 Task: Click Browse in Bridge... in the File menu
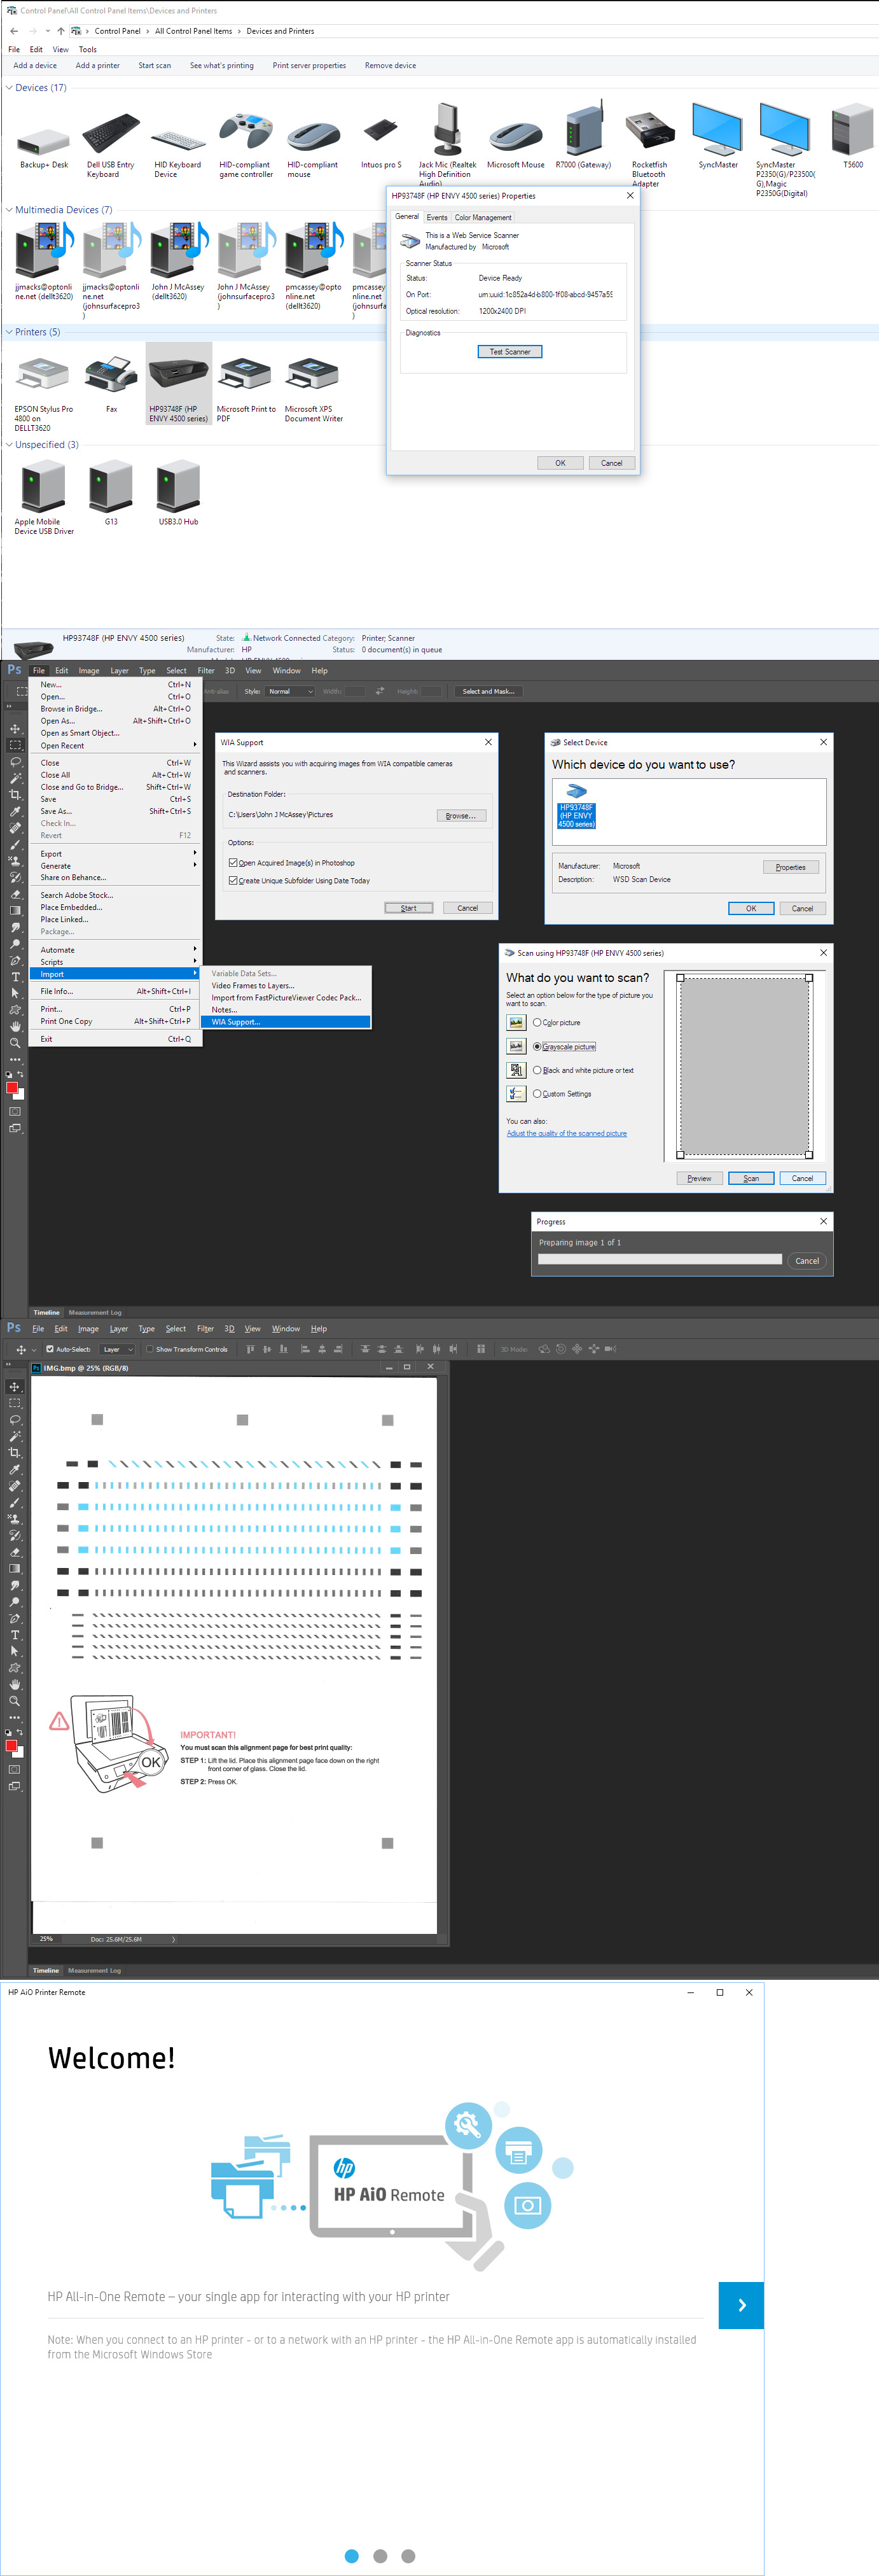[117, 709]
